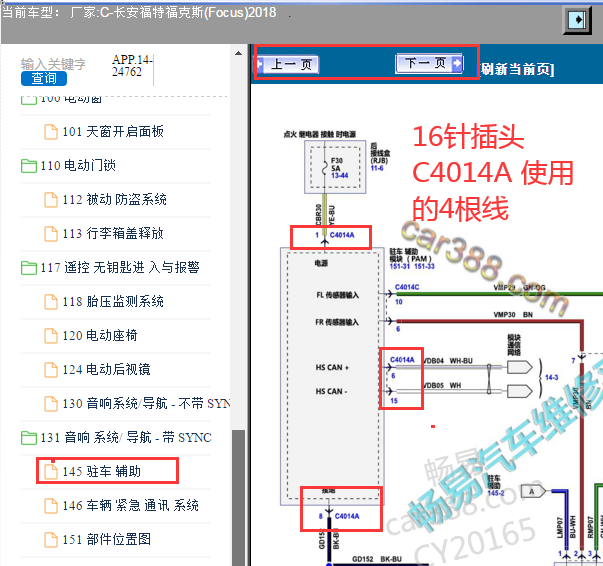Click the C4014A label at pin 8

point(347,516)
